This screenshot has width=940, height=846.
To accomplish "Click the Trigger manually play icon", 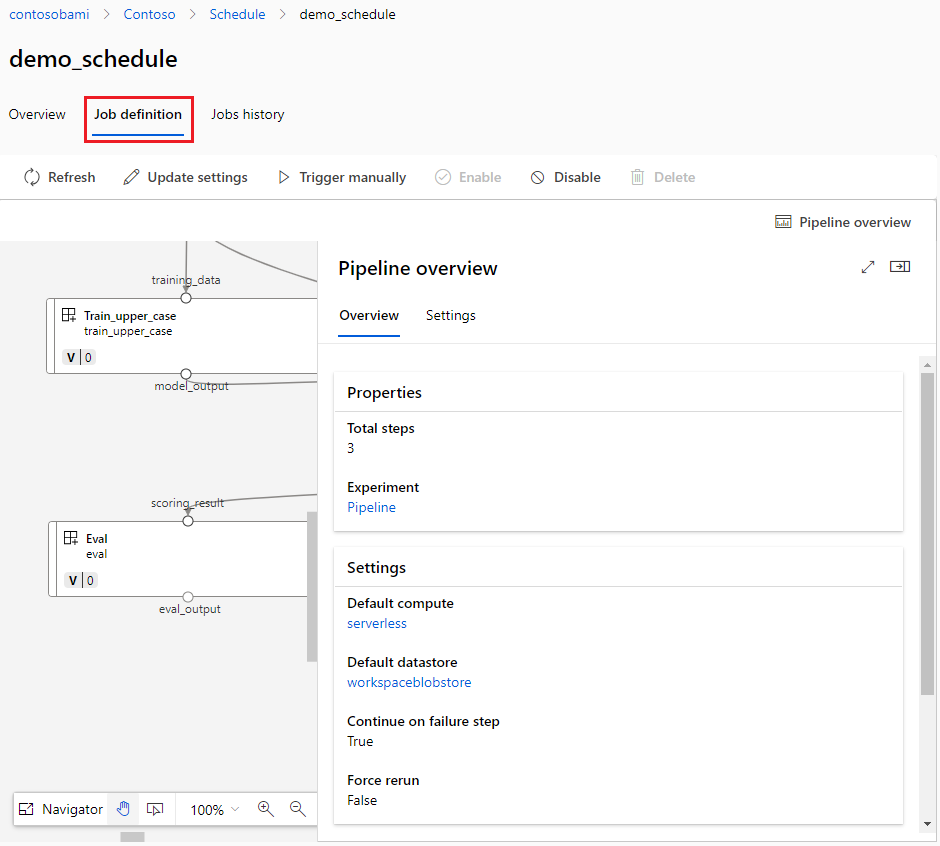I will coord(284,177).
